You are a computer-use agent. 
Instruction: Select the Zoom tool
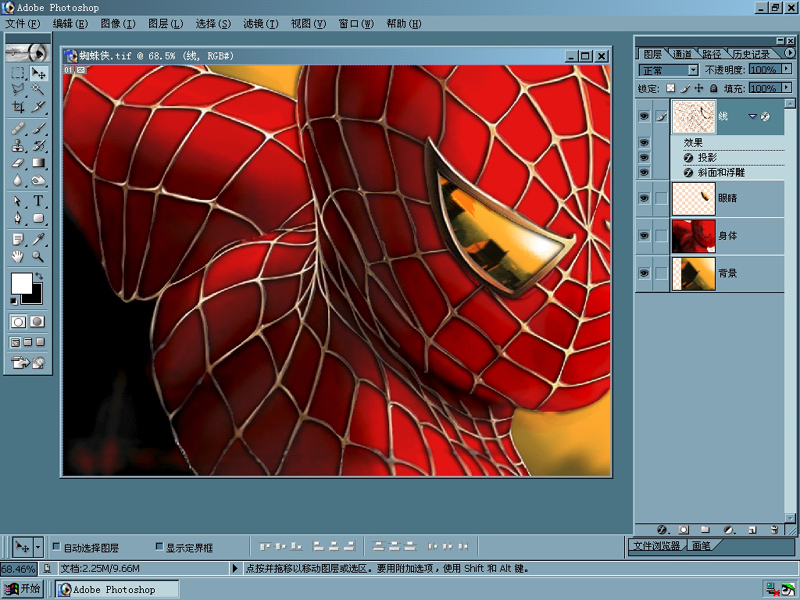[x=38, y=256]
